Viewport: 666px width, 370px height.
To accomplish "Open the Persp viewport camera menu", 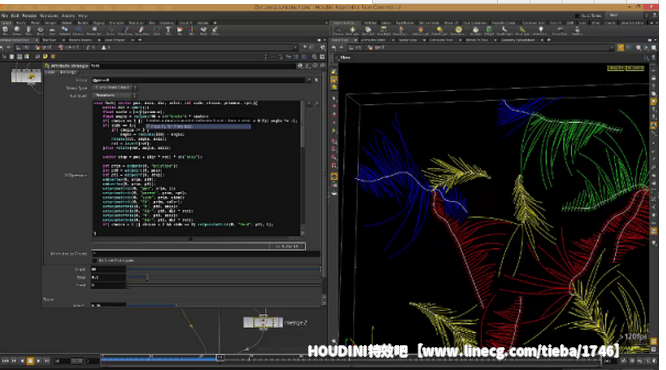I will point(615,68).
